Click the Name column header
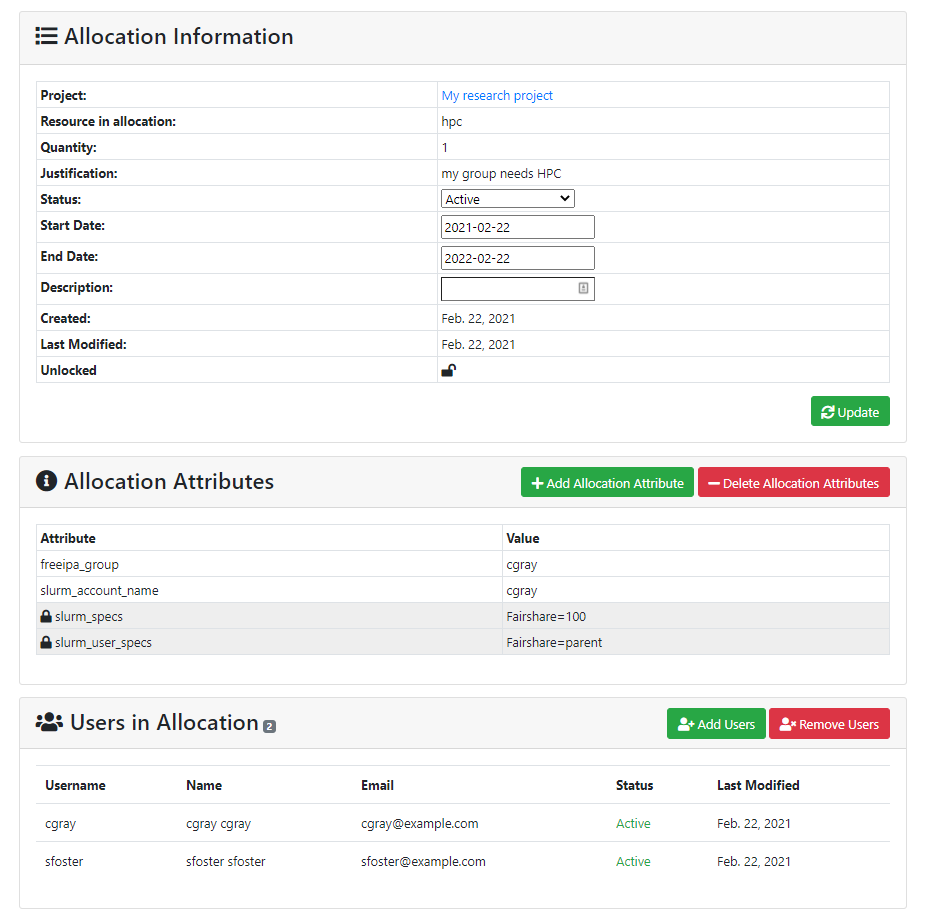The height and width of the screenshot is (920, 939). [204, 785]
